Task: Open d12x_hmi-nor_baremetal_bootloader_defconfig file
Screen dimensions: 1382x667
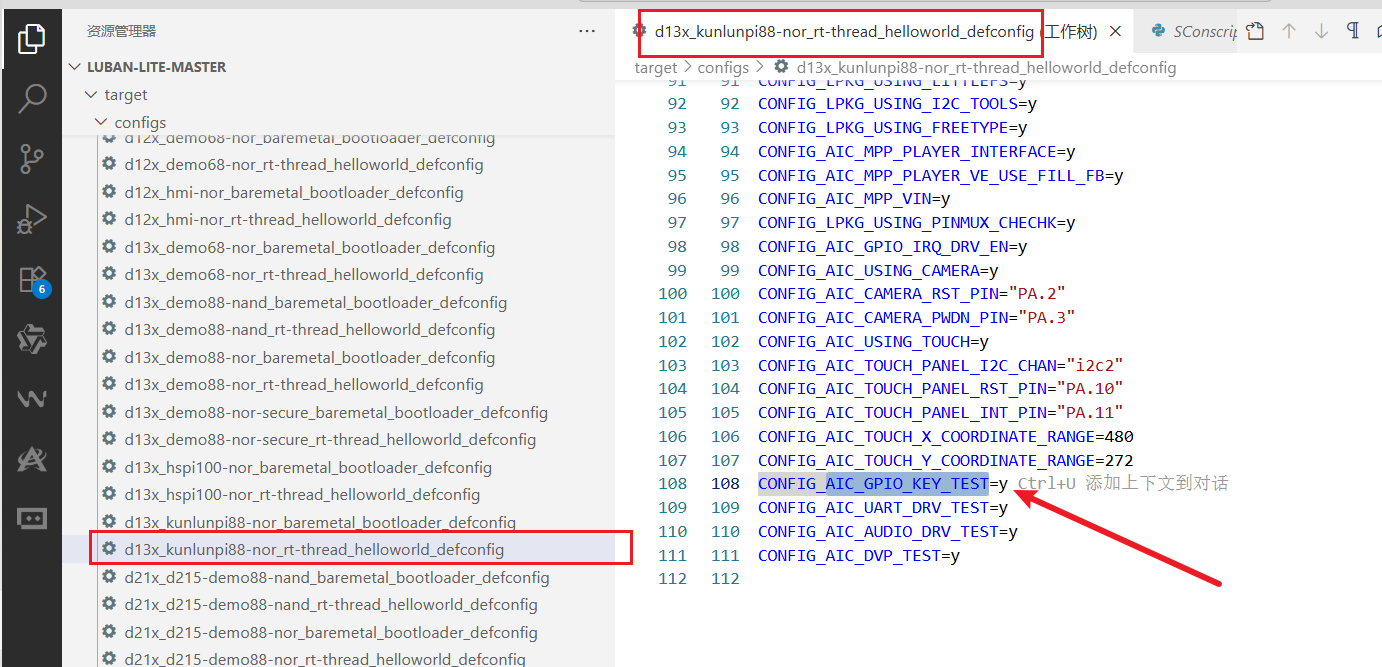Action: [x=294, y=192]
